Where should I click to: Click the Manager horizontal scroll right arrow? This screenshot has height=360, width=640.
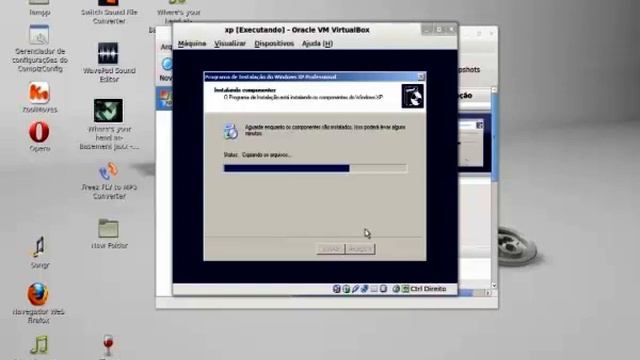click(487, 293)
